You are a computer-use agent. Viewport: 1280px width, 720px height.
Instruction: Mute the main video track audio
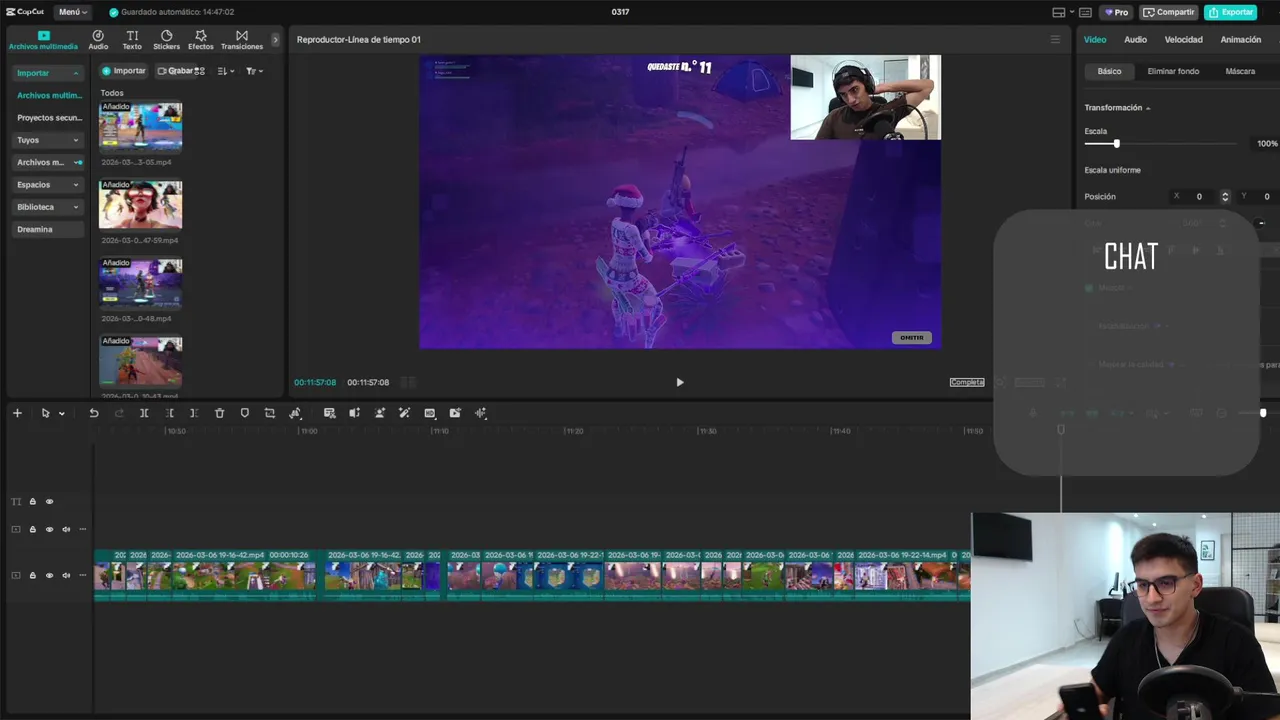66,576
